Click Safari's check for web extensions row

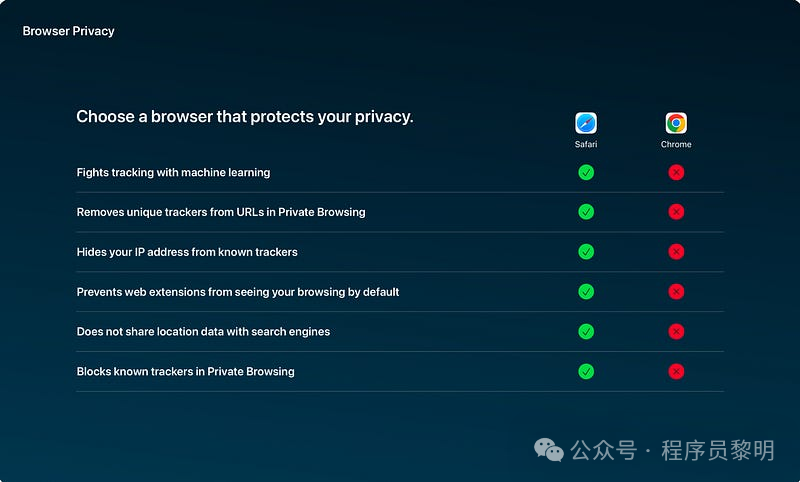click(x=586, y=291)
